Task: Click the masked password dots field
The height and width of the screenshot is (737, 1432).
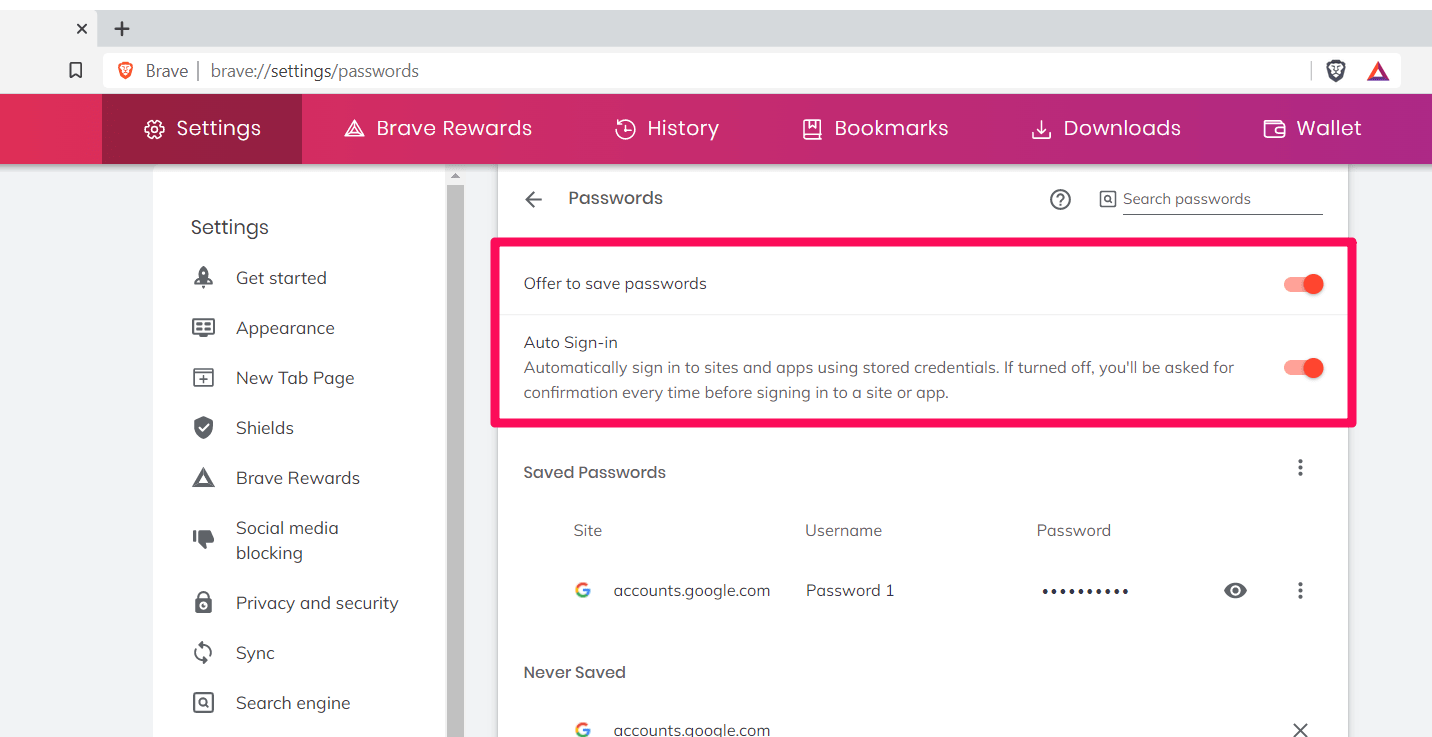Action: click(x=1085, y=591)
